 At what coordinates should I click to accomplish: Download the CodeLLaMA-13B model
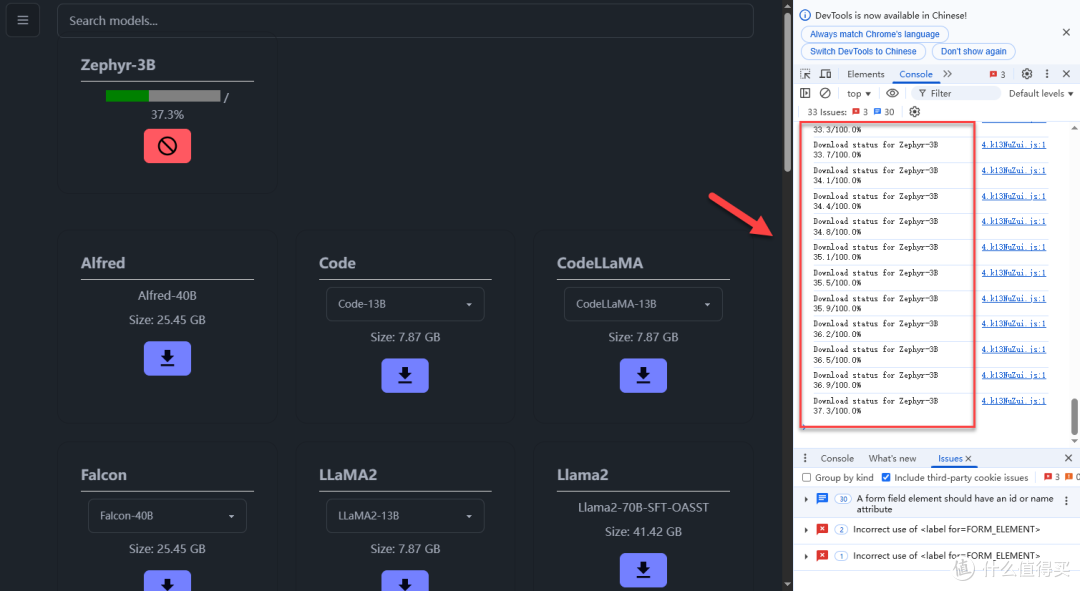click(x=643, y=375)
